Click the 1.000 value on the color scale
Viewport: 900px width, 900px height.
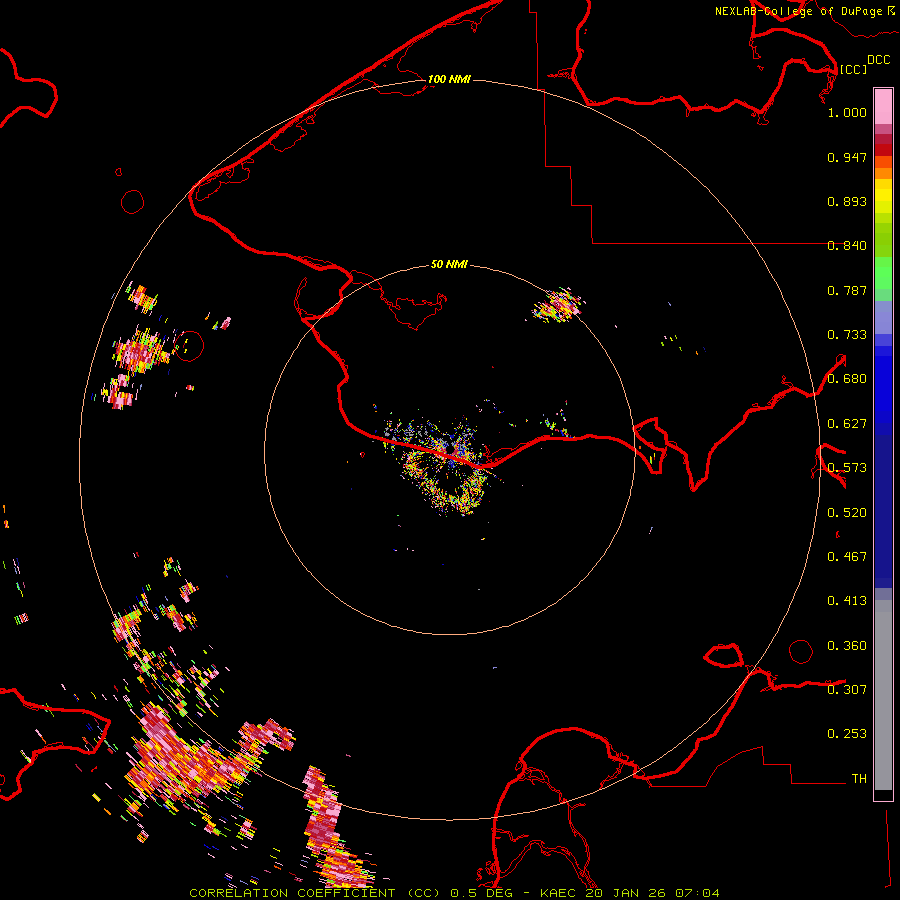pyautogui.click(x=847, y=113)
